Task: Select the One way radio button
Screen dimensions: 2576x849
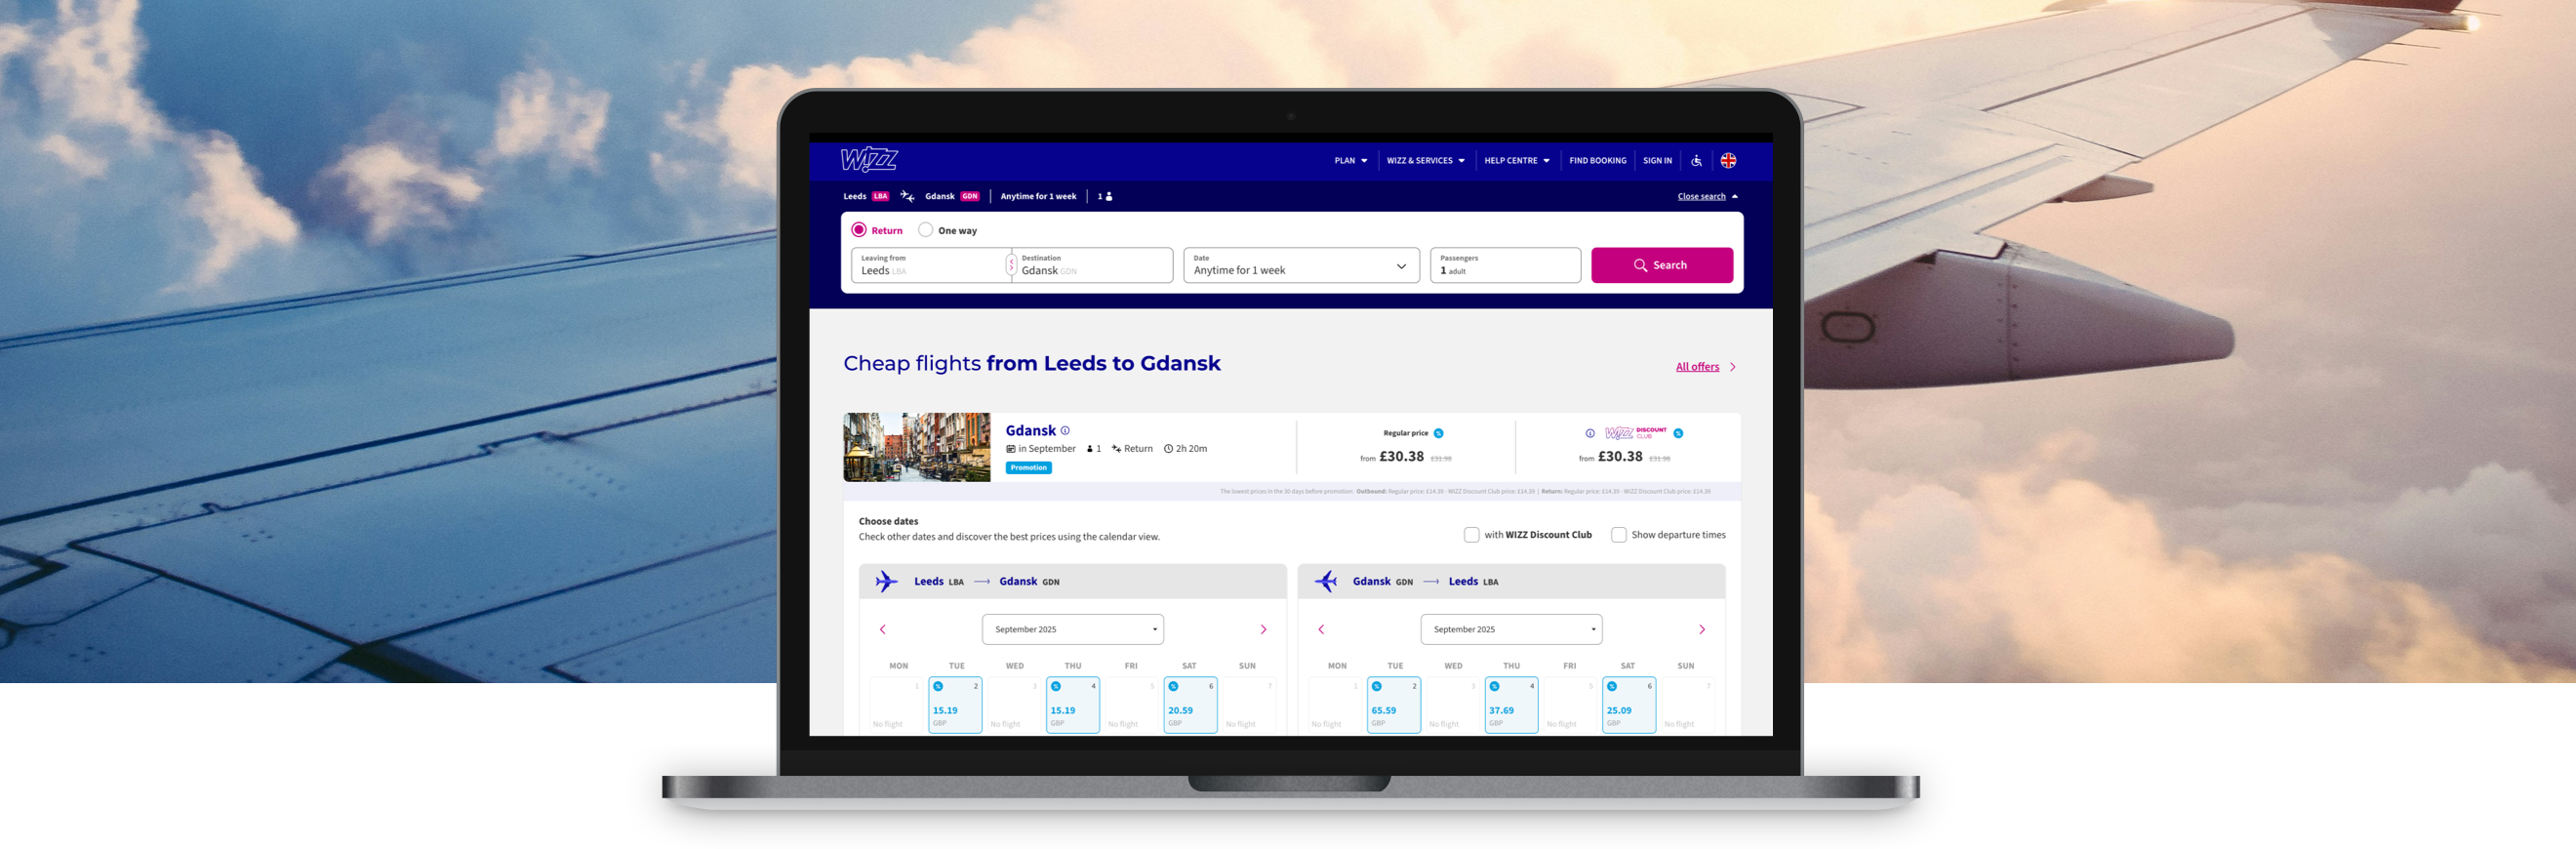Action: 926,230
